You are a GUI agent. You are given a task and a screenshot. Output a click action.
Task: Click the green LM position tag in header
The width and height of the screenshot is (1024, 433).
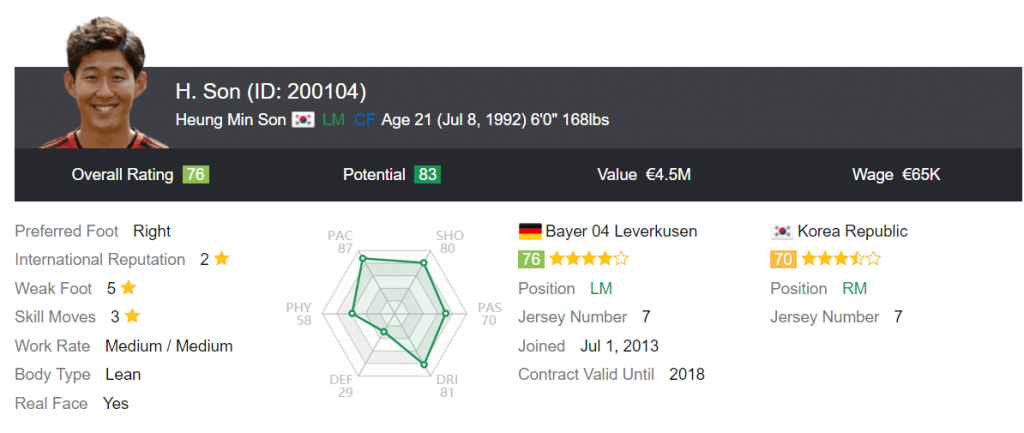coord(332,120)
